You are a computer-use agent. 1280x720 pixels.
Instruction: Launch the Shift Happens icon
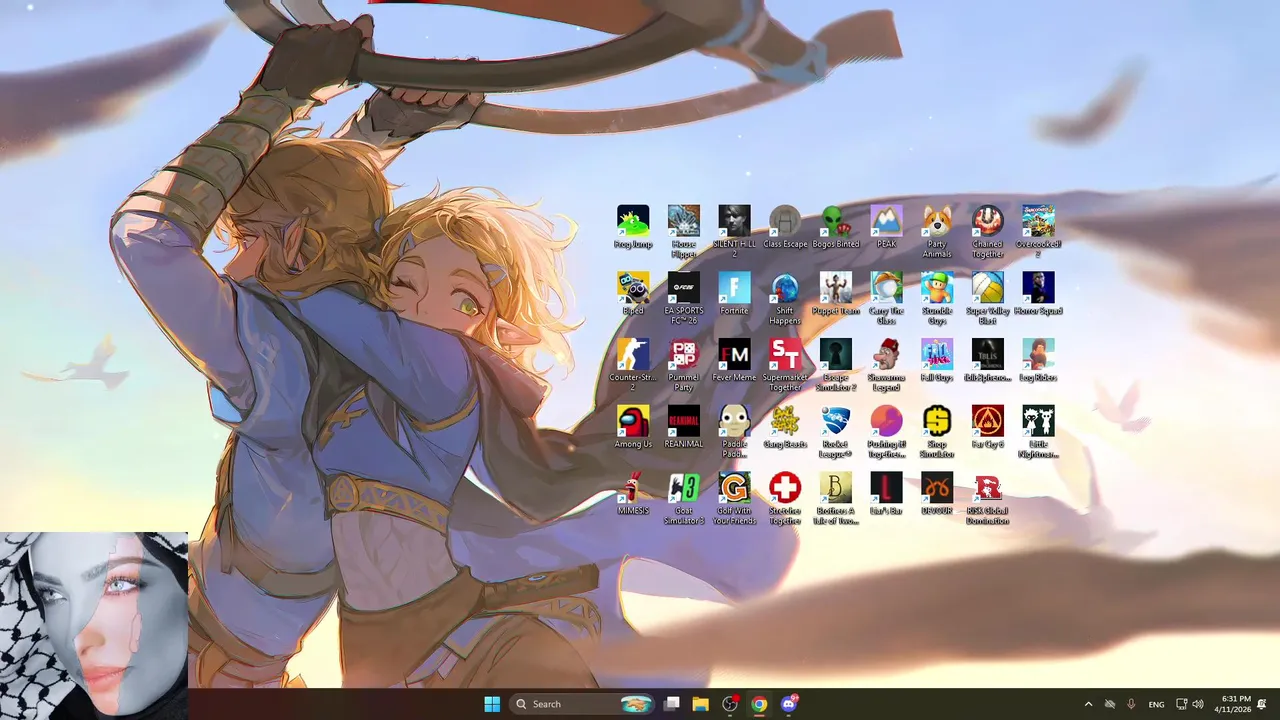pyautogui.click(x=785, y=299)
